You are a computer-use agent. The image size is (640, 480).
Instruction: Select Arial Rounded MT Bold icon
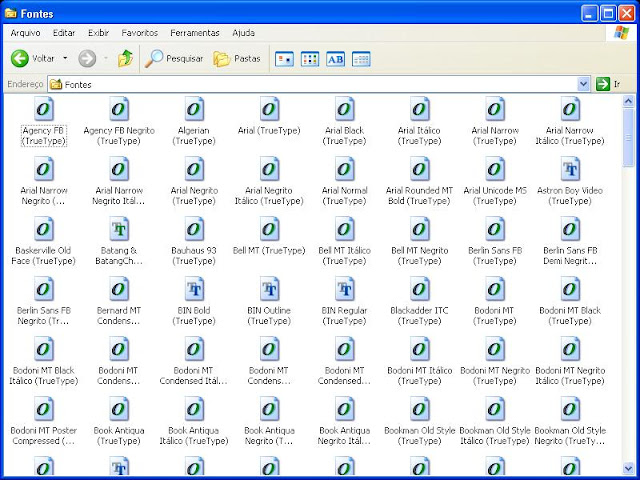(420, 169)
